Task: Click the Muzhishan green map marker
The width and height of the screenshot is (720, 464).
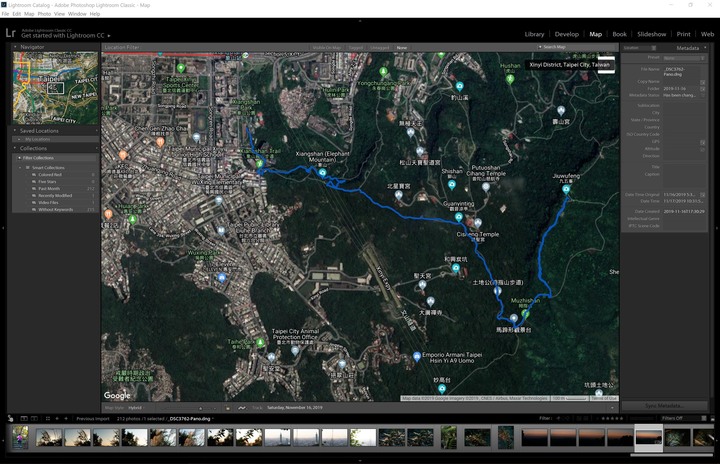Action: (x=525, y=314)
